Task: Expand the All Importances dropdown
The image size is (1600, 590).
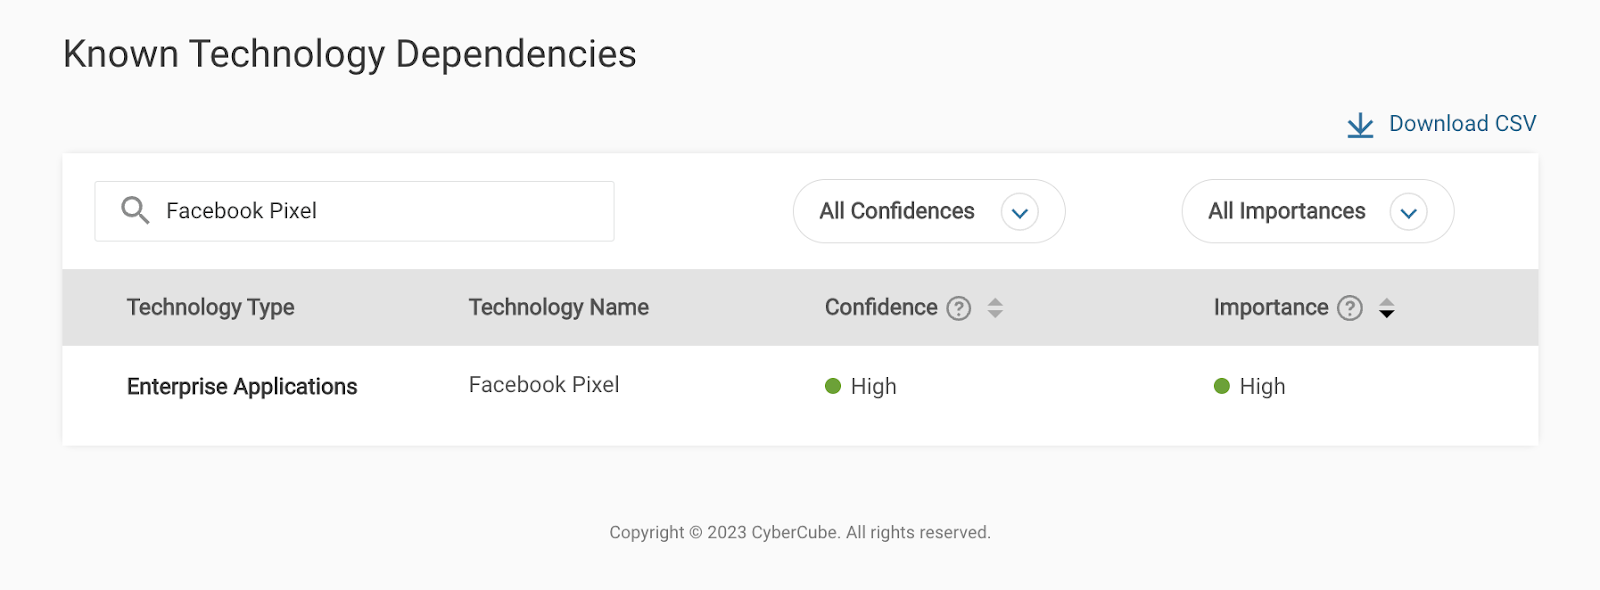Action: 1318,211
